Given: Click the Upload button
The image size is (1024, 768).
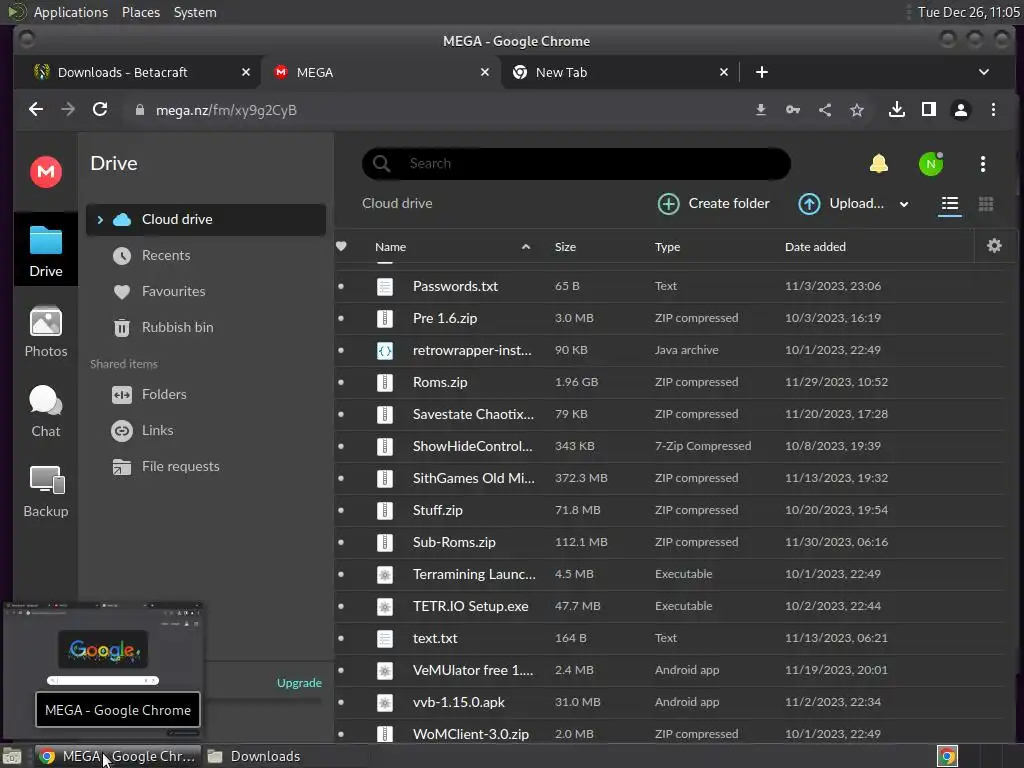Looking at the screenshot, I should pyautogui.click(x=841, y=204).
